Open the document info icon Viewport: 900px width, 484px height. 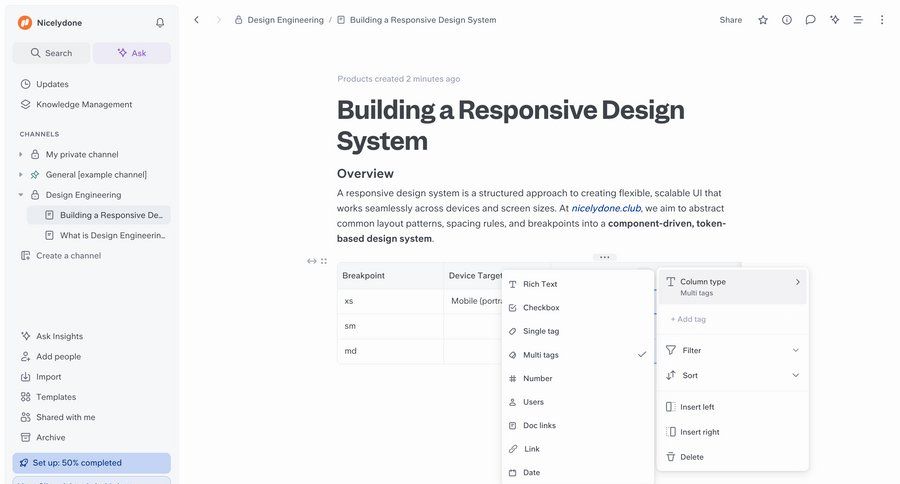pyautogui.click(x=787, y=20)
